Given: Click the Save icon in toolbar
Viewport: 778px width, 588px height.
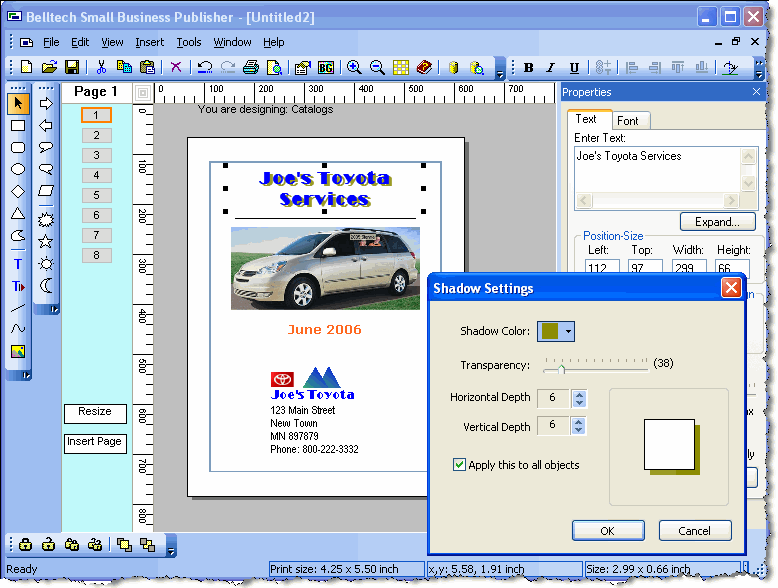Looking at the screenshot, I should click(72, 68).
